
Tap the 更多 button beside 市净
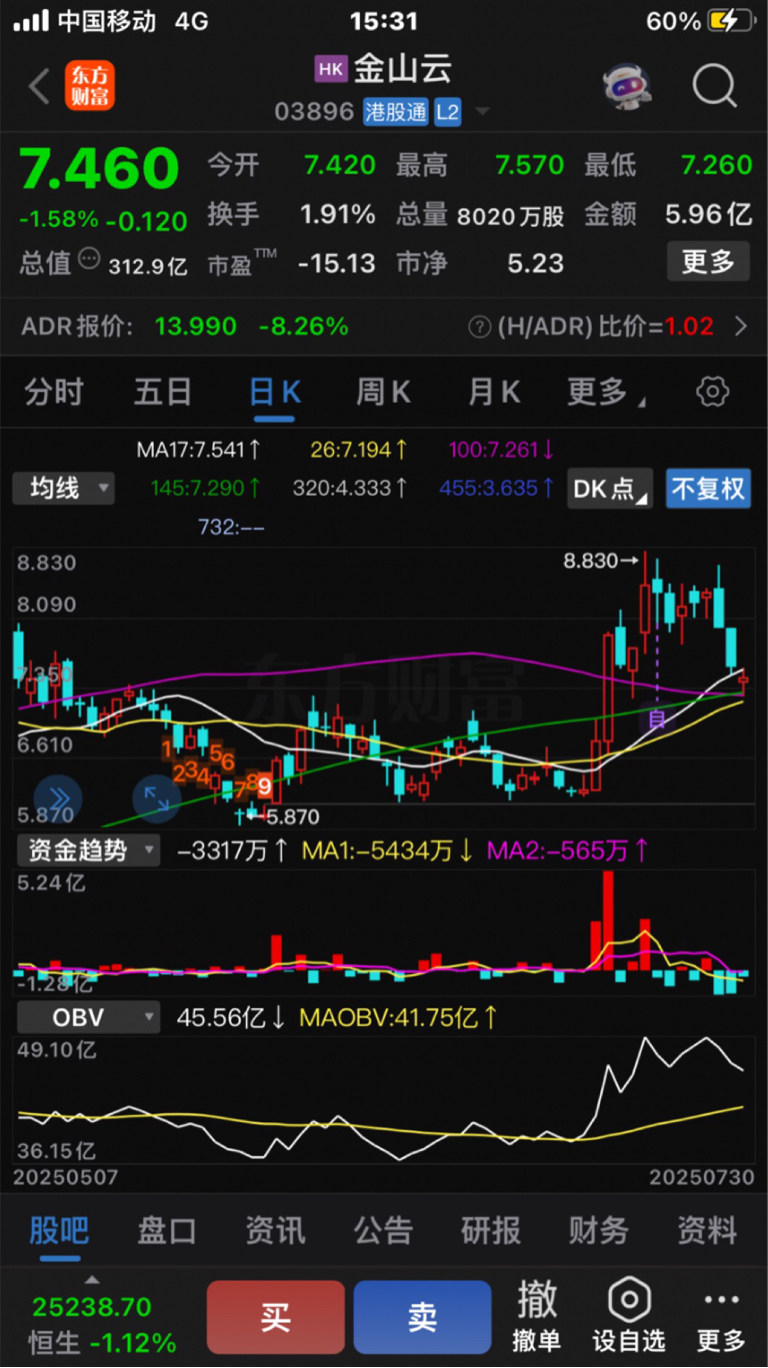[708, 262]
